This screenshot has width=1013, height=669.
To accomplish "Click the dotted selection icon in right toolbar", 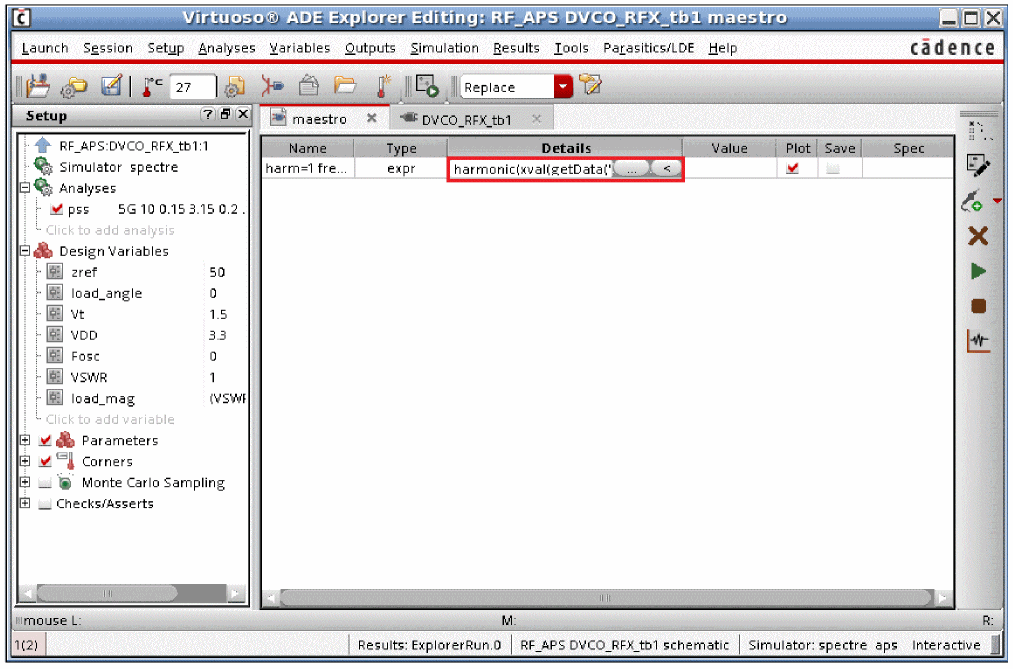I will pos(979,130).
